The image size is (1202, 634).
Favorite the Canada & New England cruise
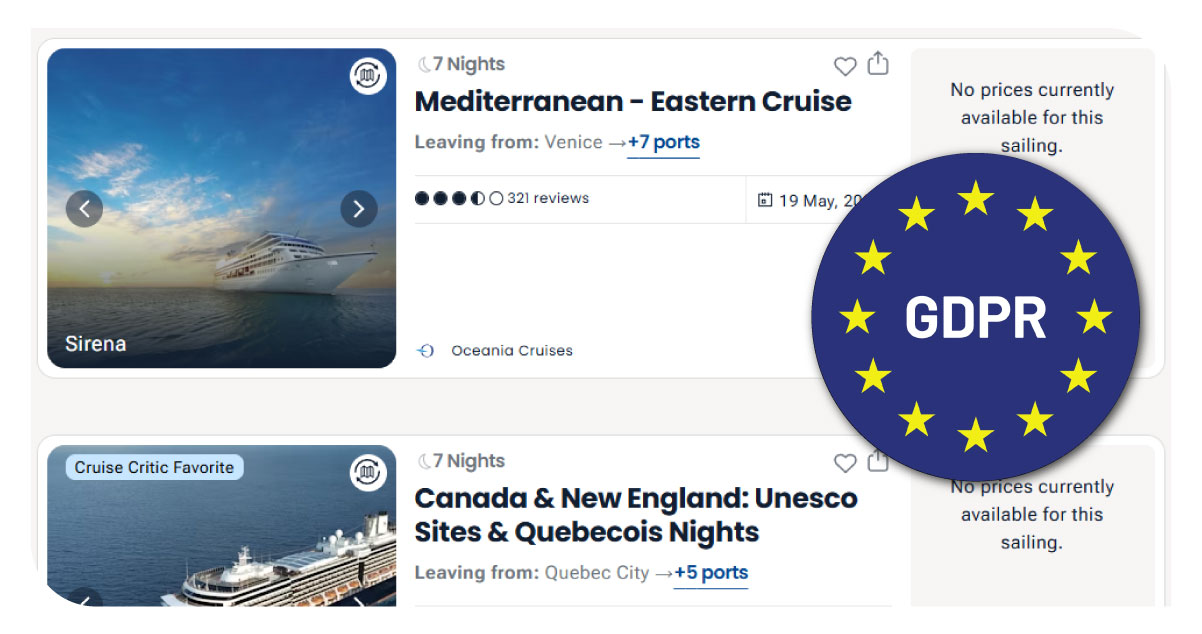click(845, 463)
